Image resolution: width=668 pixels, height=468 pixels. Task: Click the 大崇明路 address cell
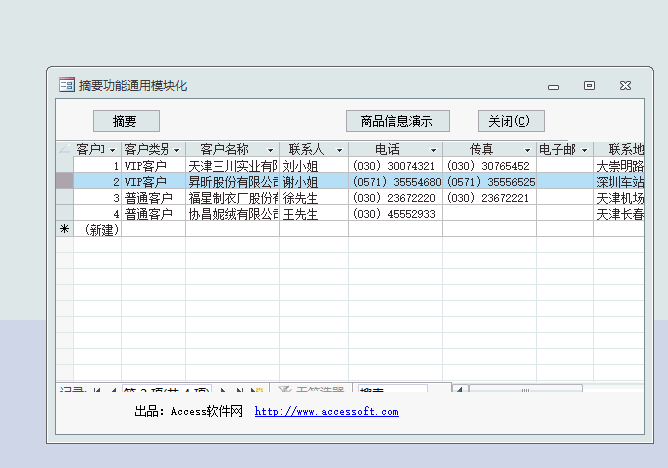tap(619, 166)
